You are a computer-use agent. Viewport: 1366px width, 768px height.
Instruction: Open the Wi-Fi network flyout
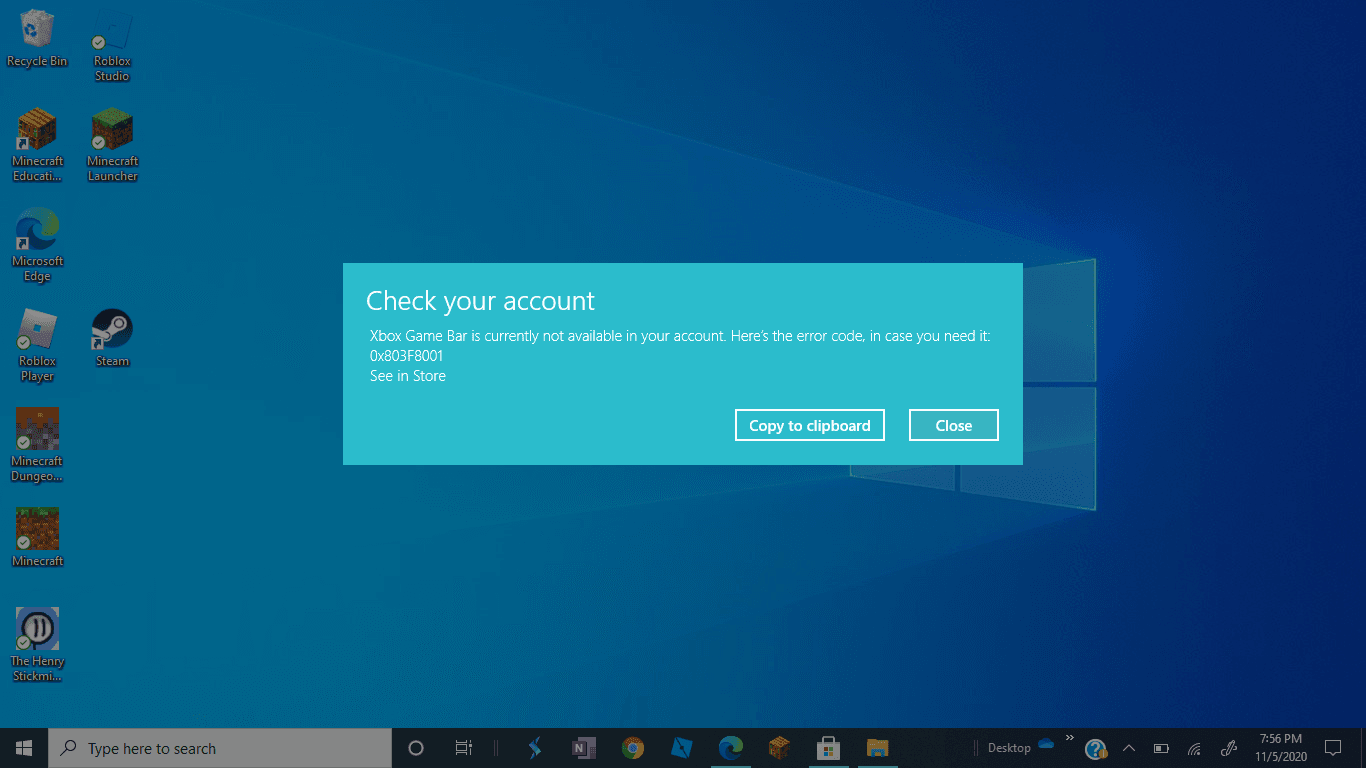[1193, 748]
